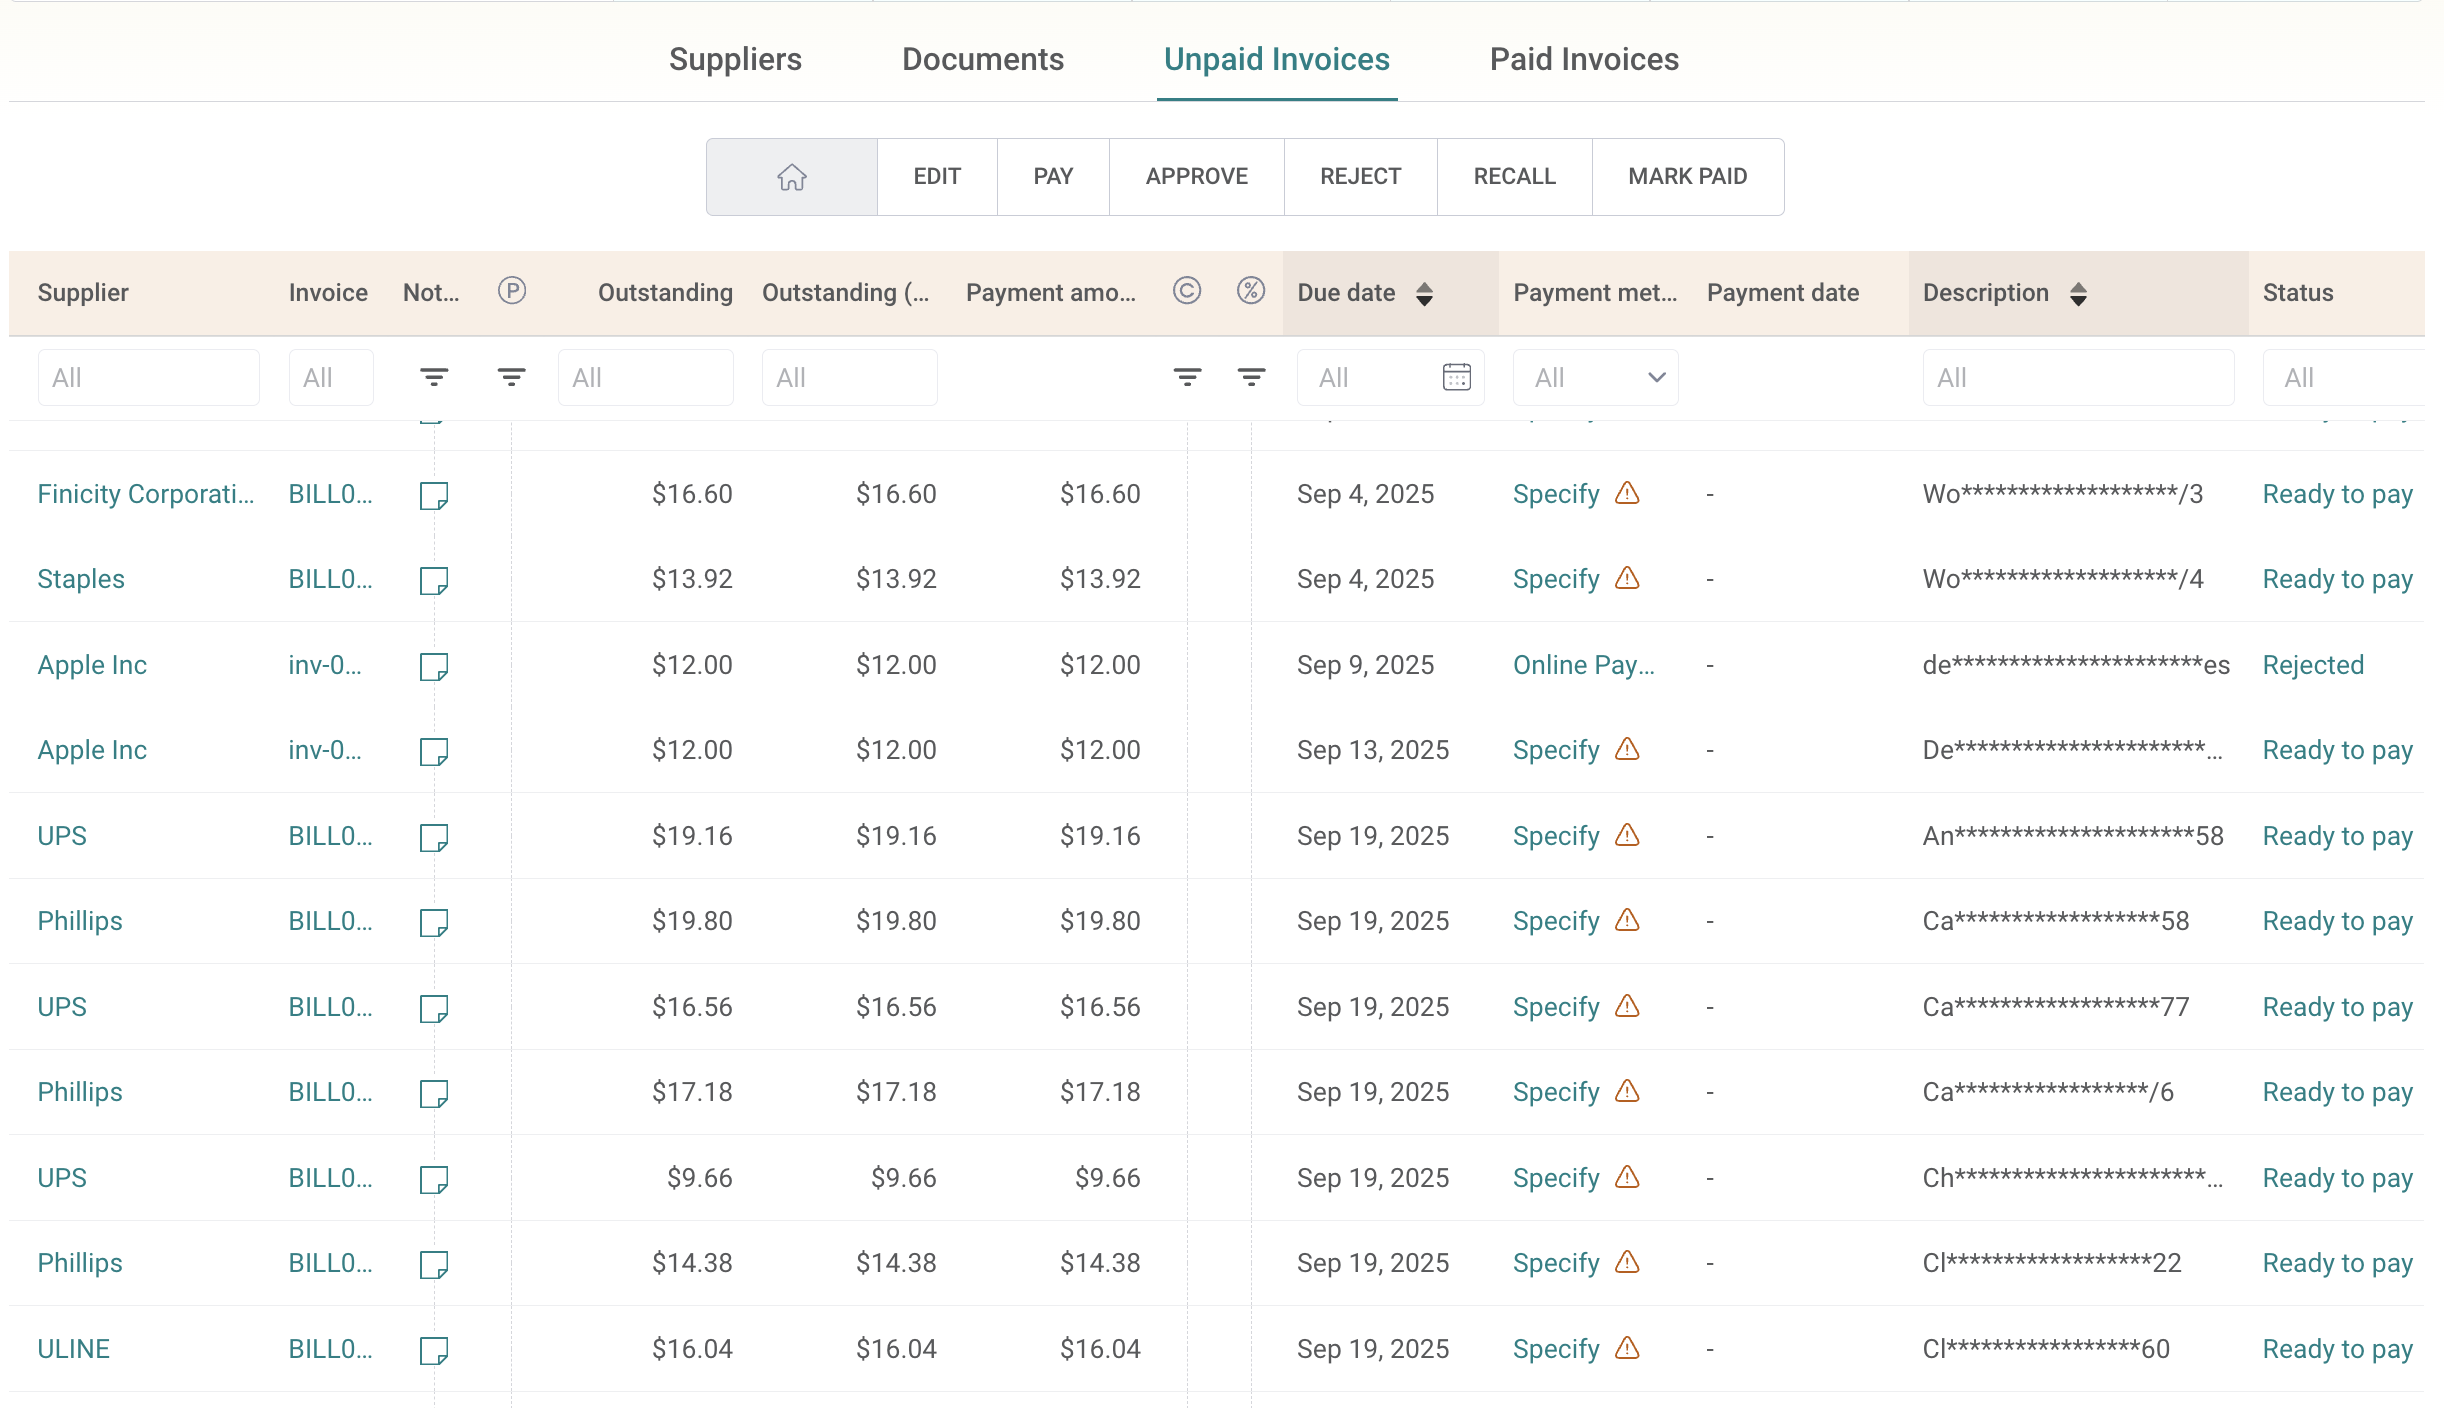Open note icon for ULINE row
This screenshot has width=2444, height=1408.
(434, 1350)
